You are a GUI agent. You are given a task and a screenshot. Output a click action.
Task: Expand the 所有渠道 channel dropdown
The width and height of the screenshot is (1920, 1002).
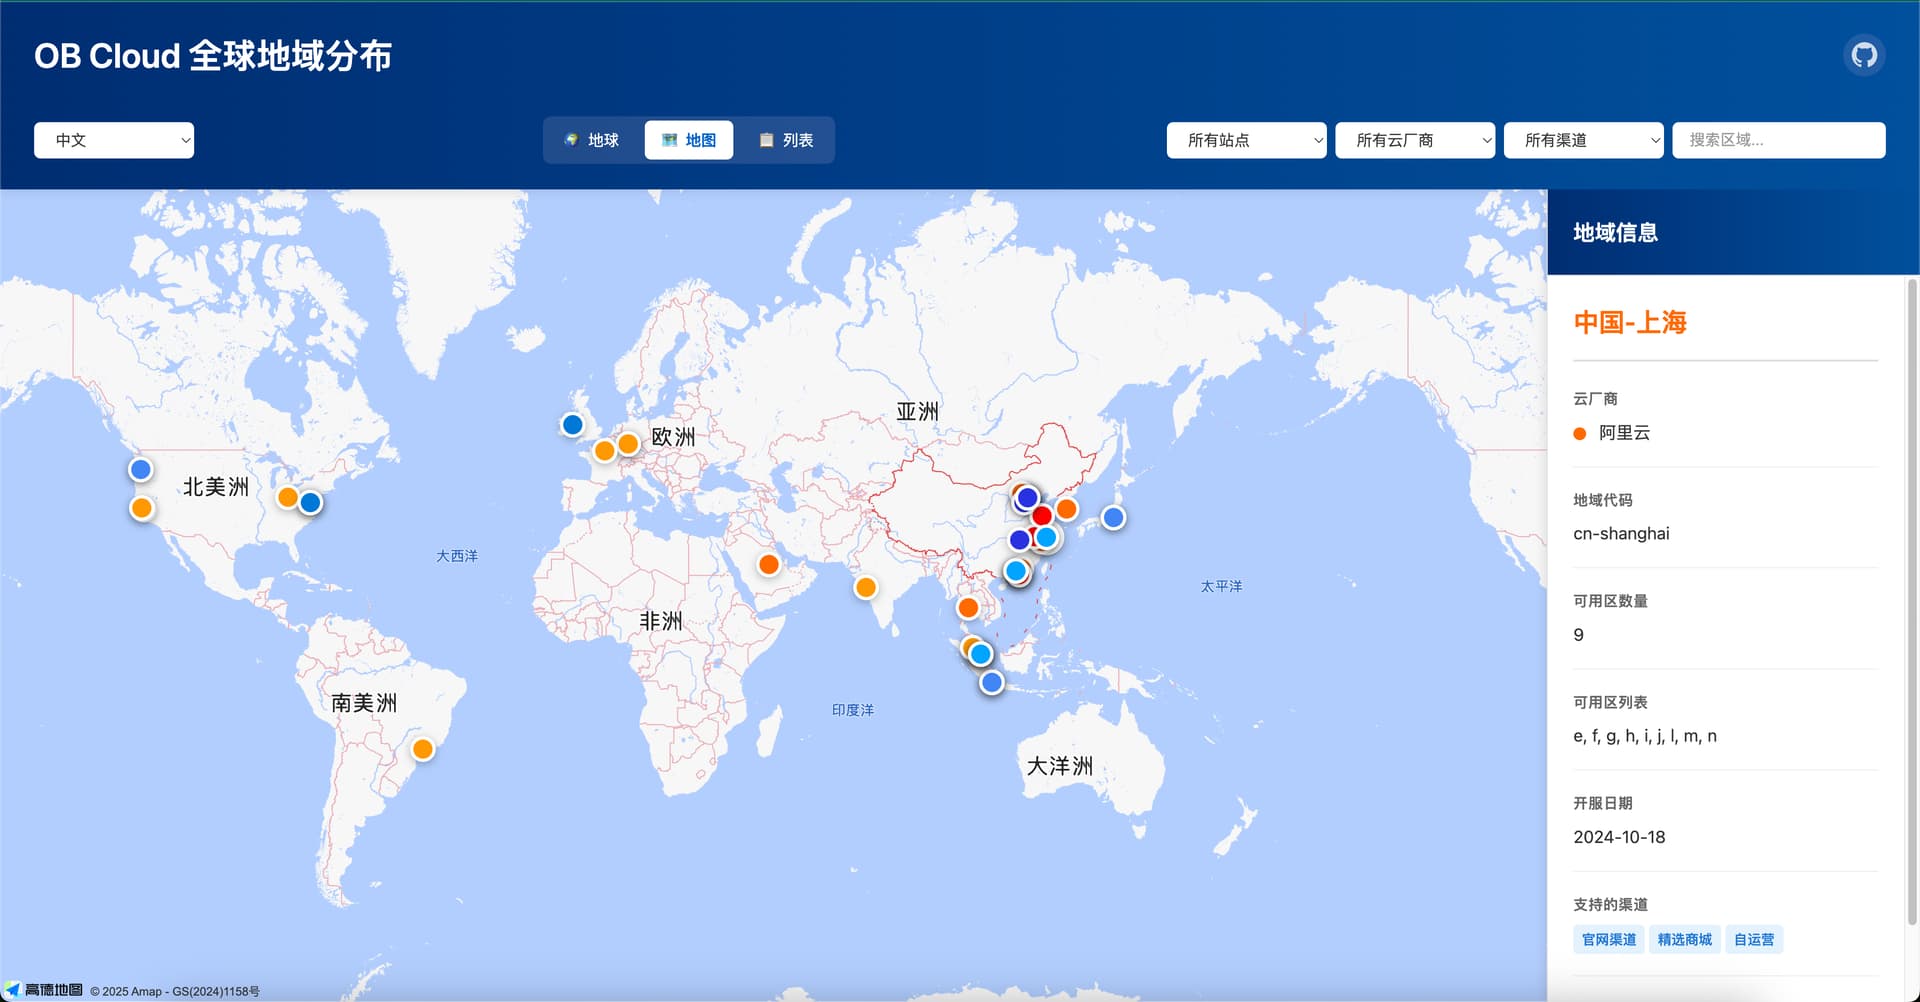click(1583, 140)
